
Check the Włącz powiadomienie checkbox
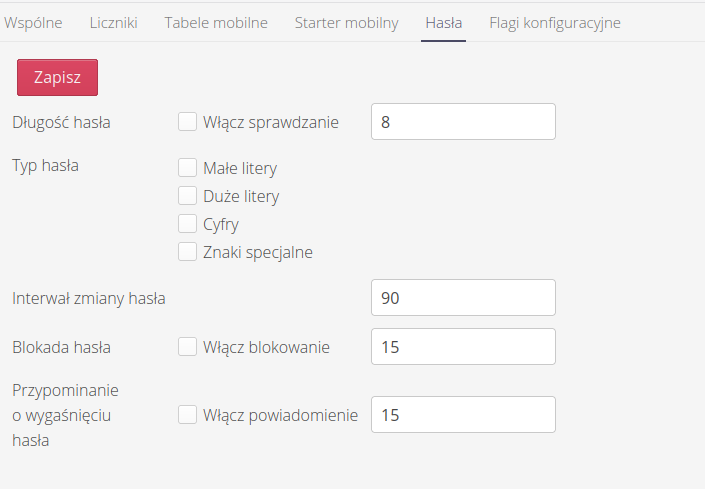pos(187,414)
